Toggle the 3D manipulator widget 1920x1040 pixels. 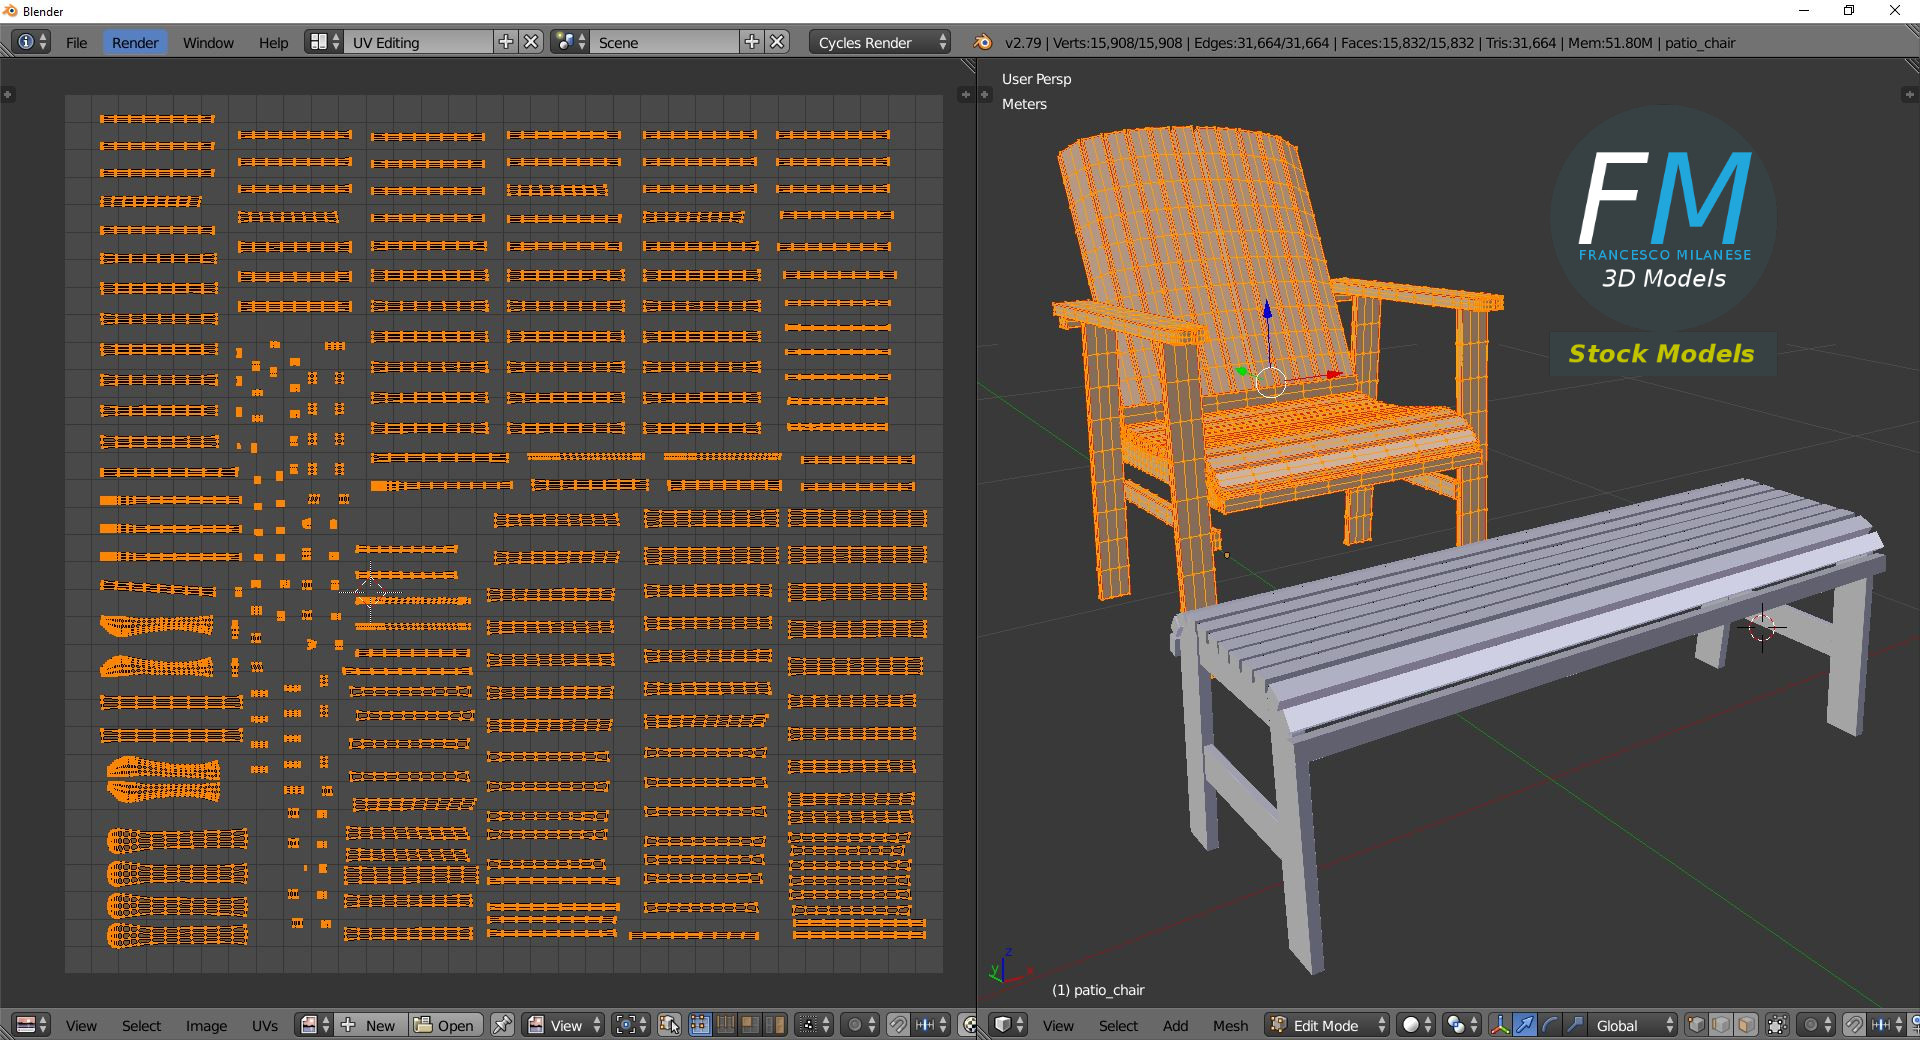coord(1500,1025)
